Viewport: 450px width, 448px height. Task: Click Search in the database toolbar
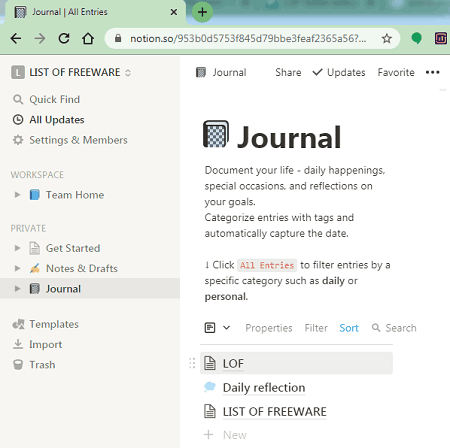click(394, 328)
